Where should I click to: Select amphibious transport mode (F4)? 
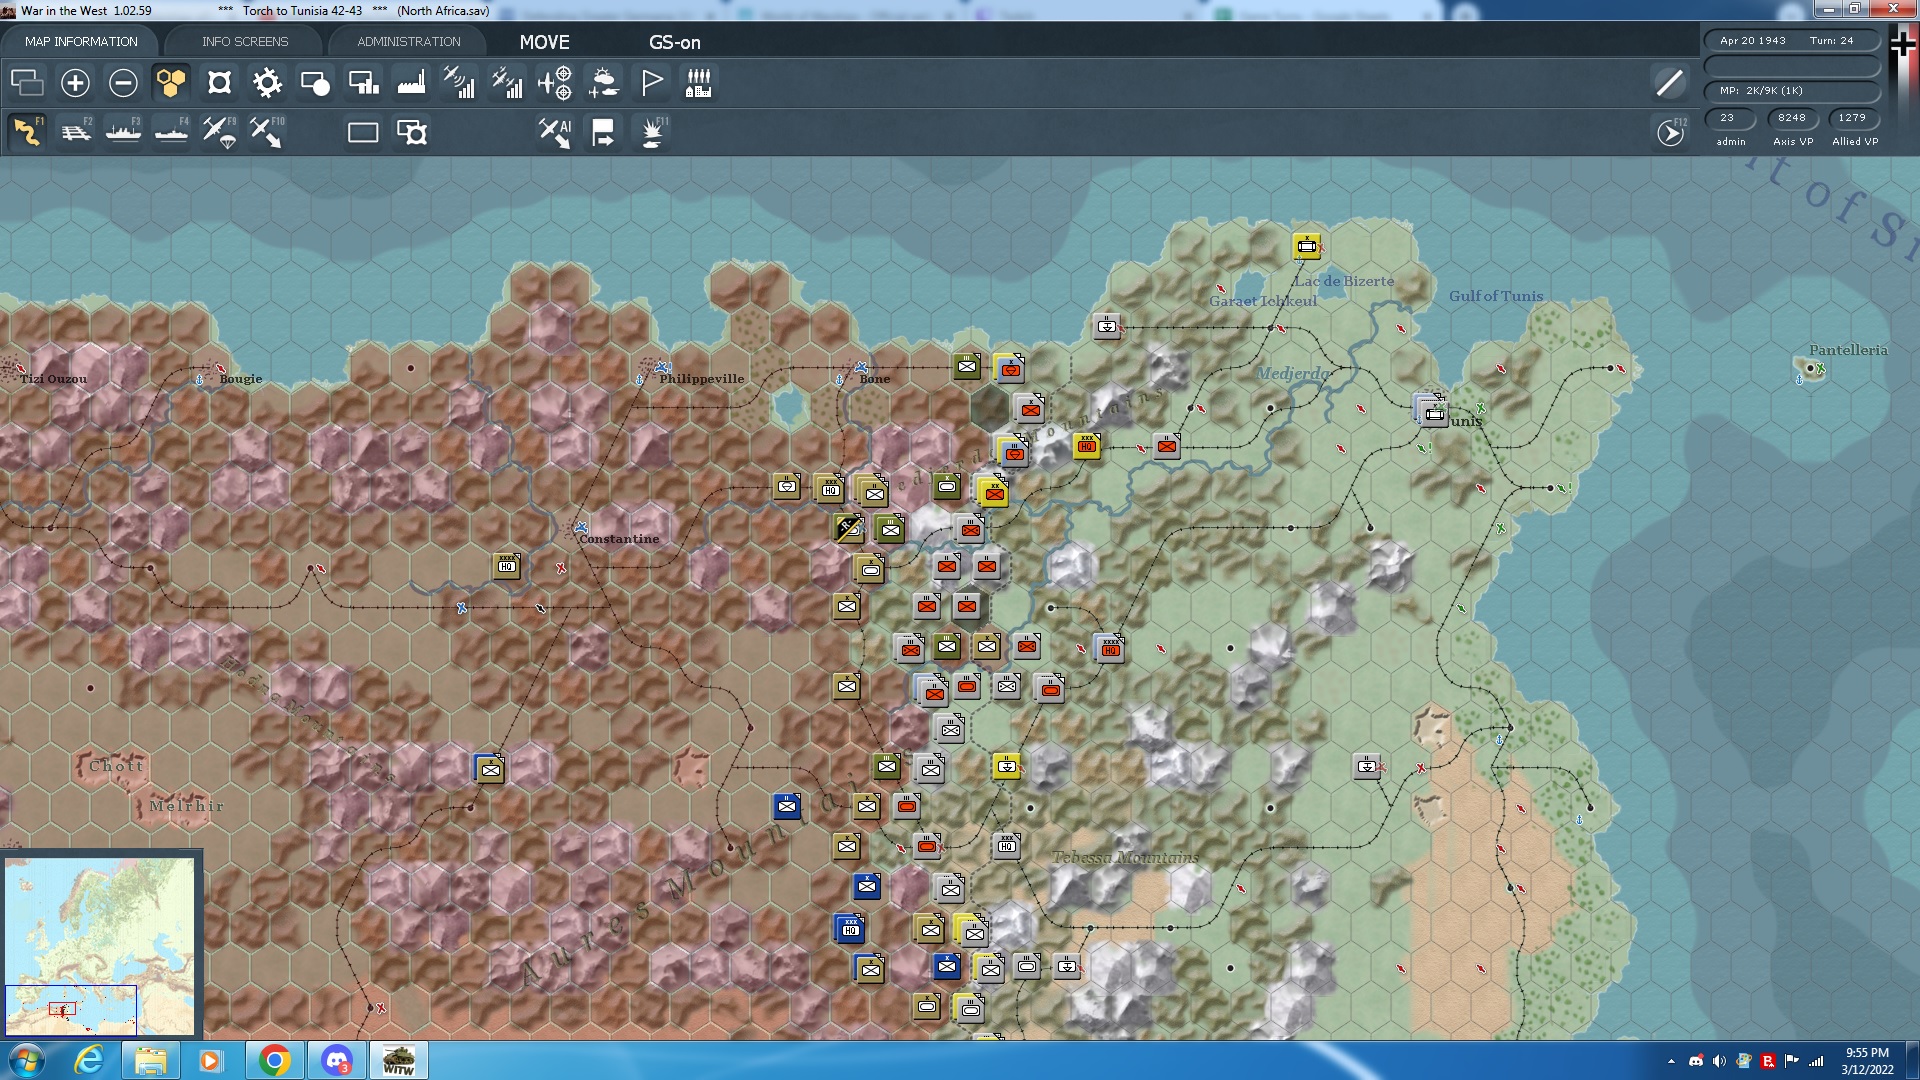171,132
